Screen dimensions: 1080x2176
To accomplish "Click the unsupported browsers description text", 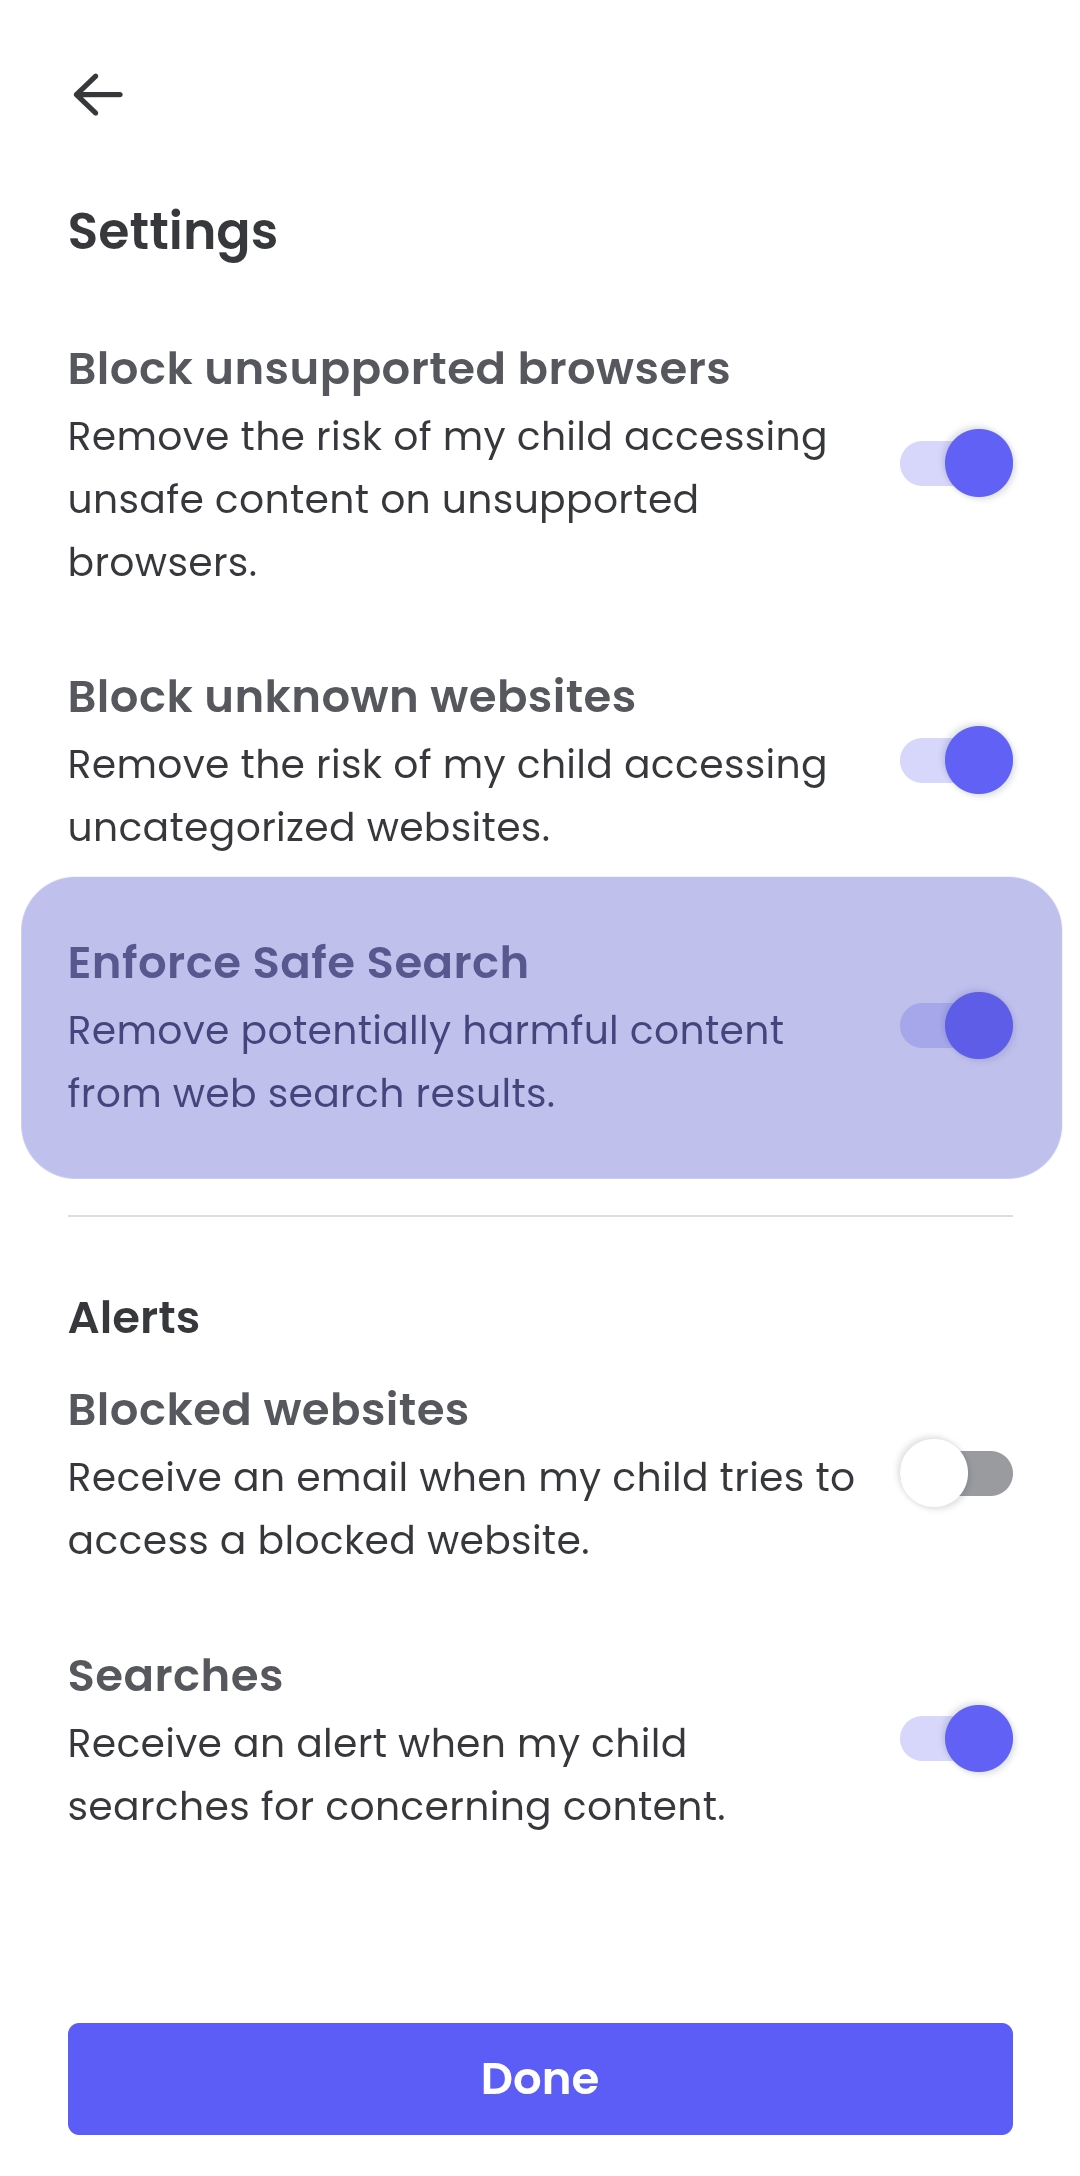I will (446, 499).
